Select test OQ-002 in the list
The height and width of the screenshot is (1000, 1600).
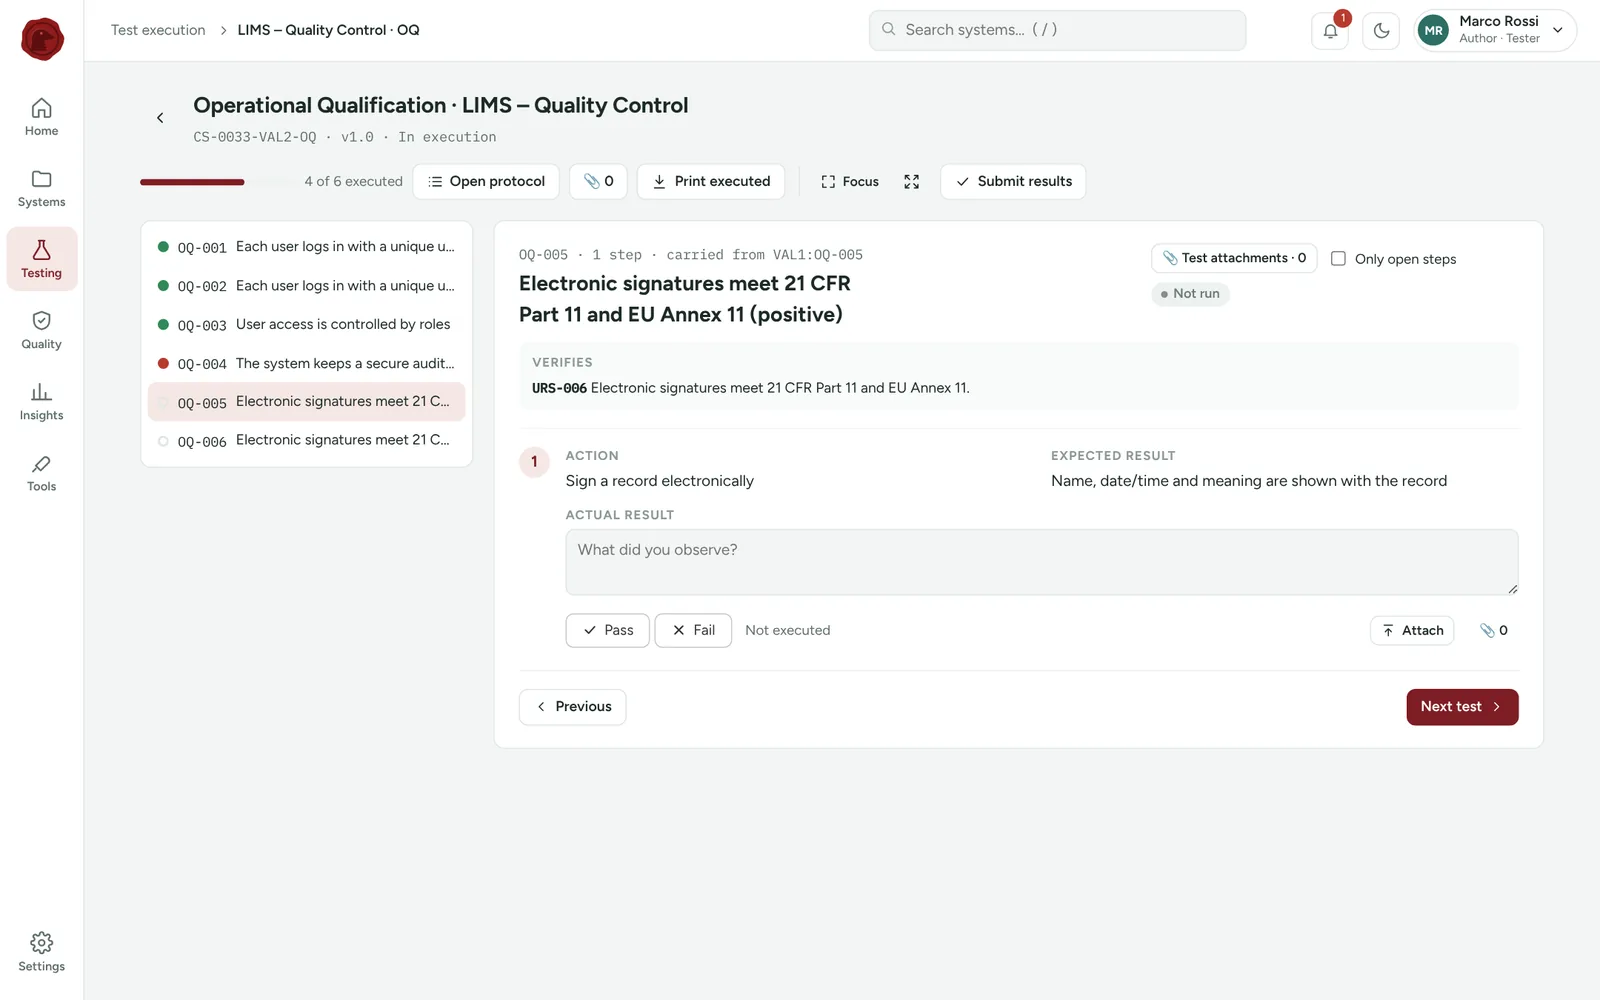(306, 286)
